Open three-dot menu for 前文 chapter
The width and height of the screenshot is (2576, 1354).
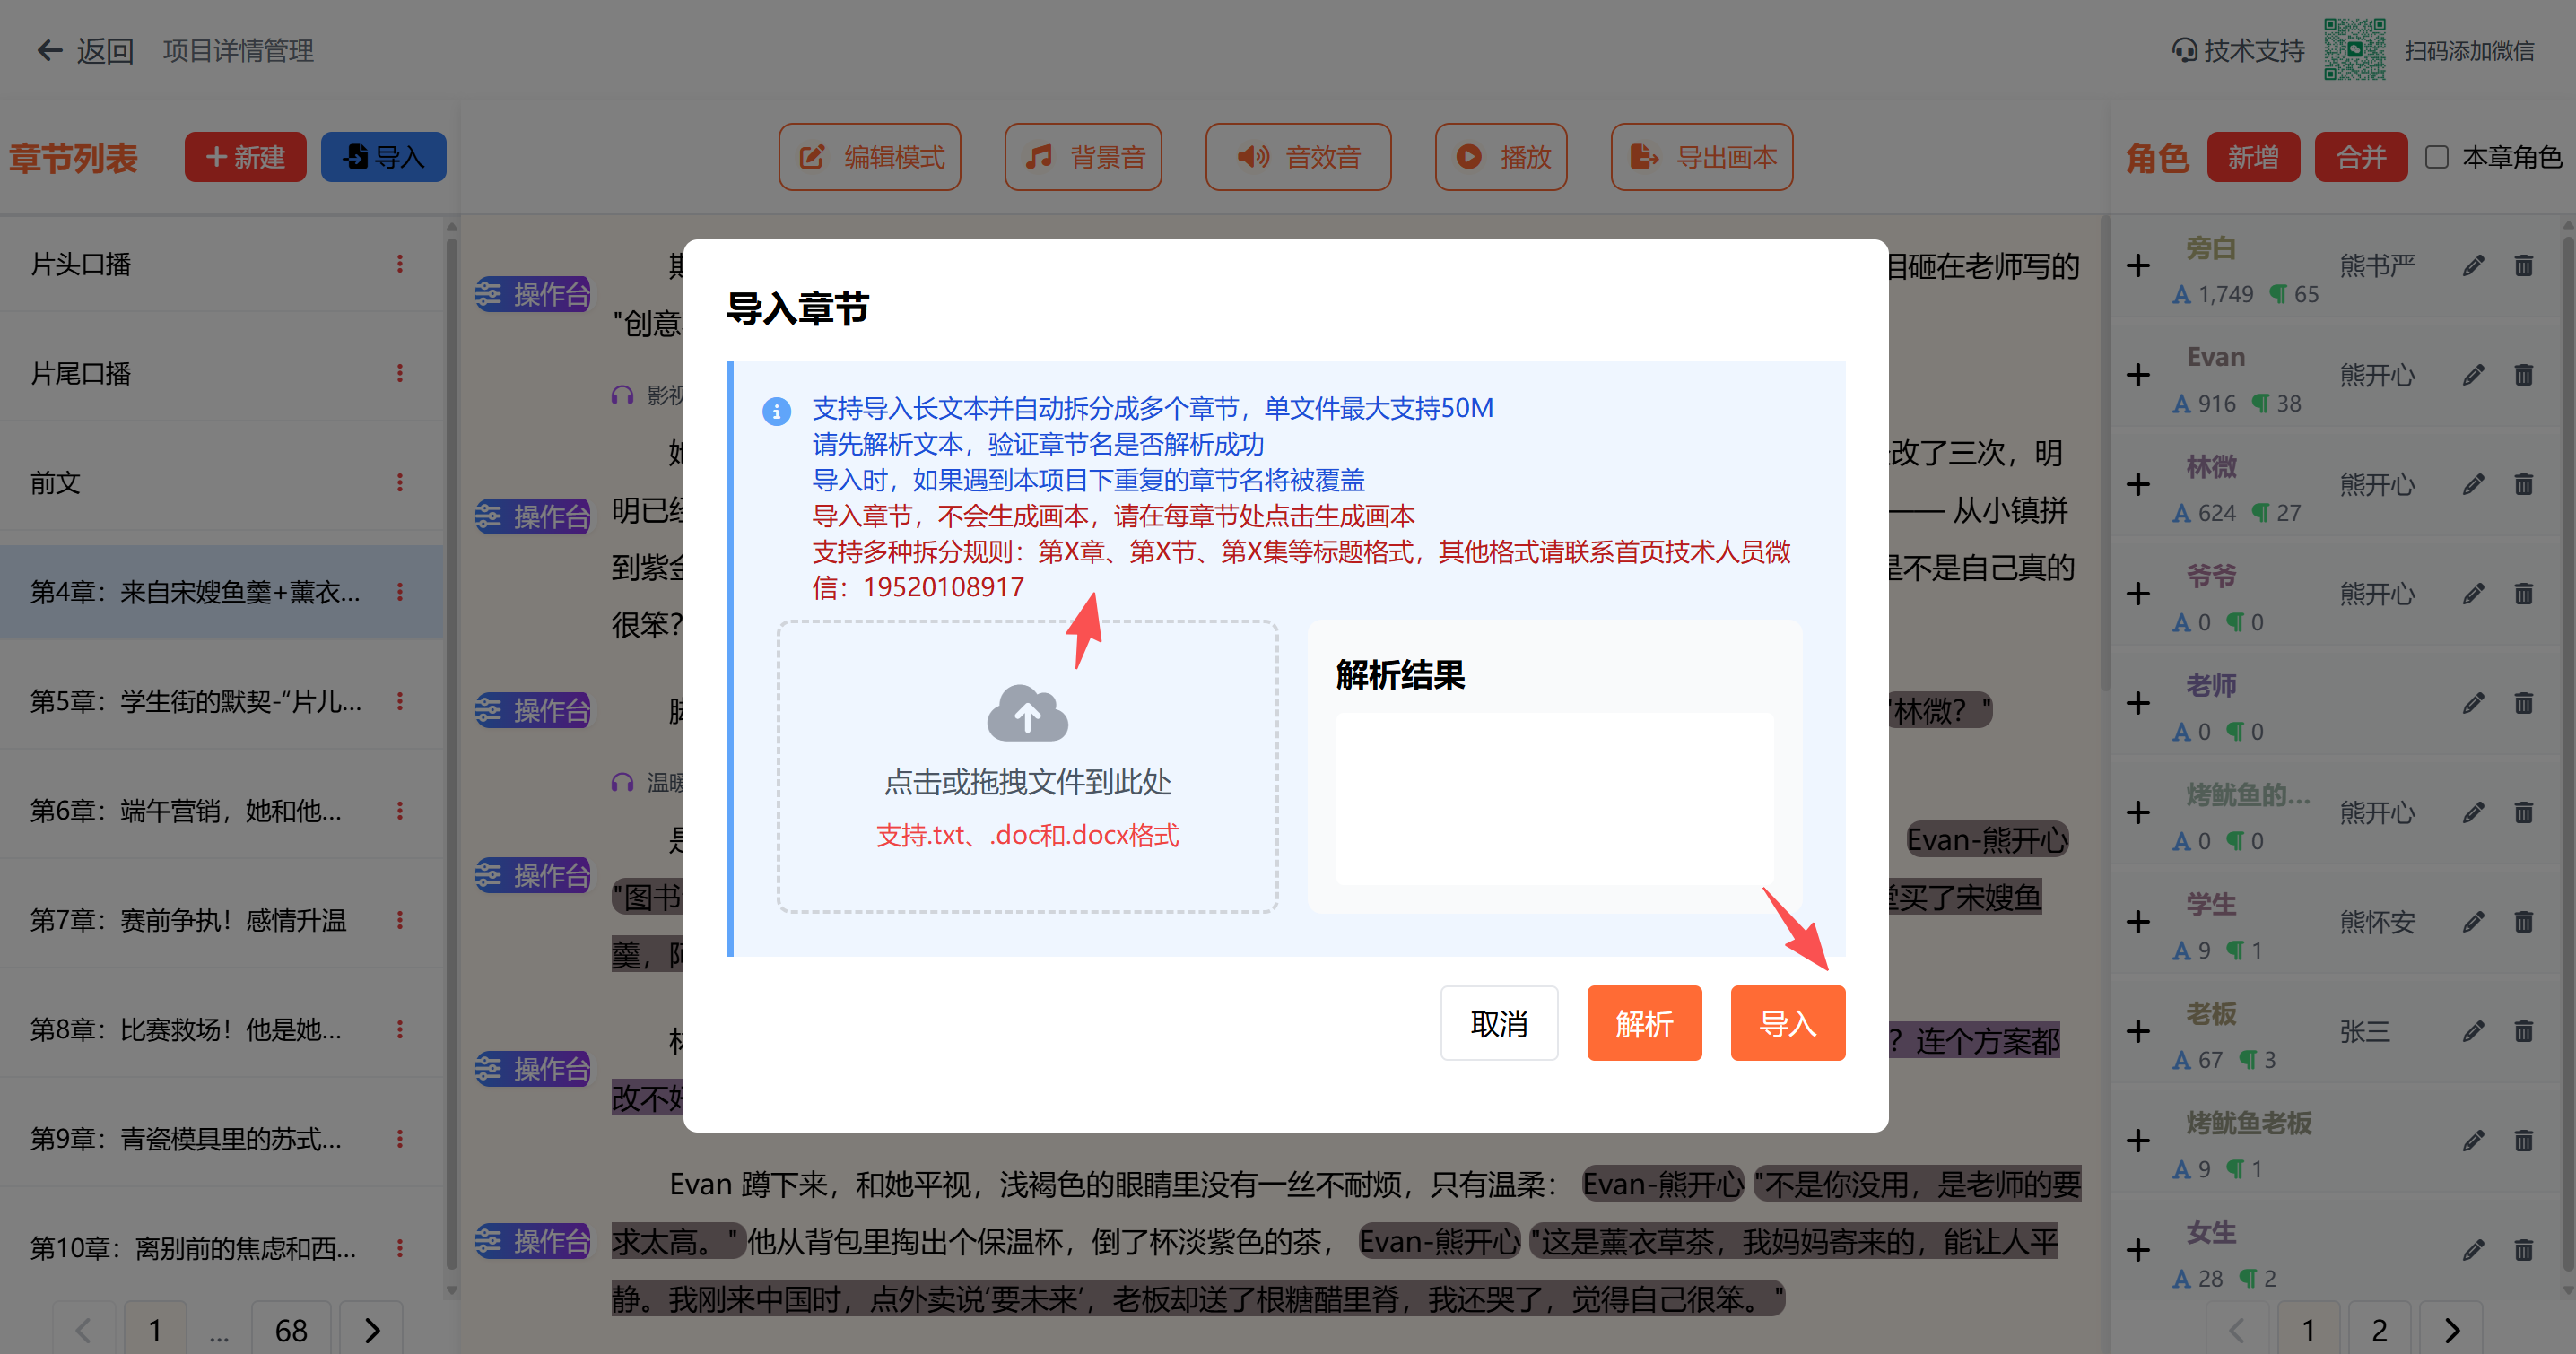pos(400,483)
